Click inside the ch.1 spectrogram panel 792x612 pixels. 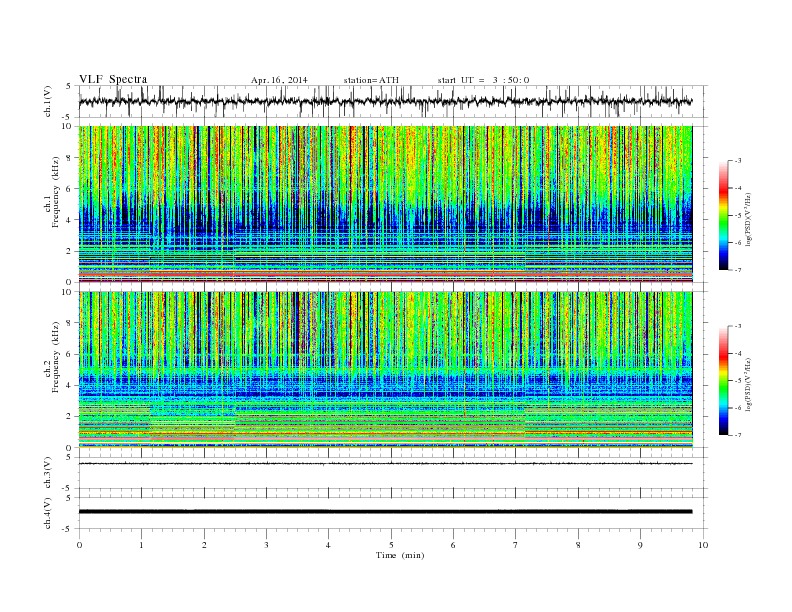click(385, 204)
